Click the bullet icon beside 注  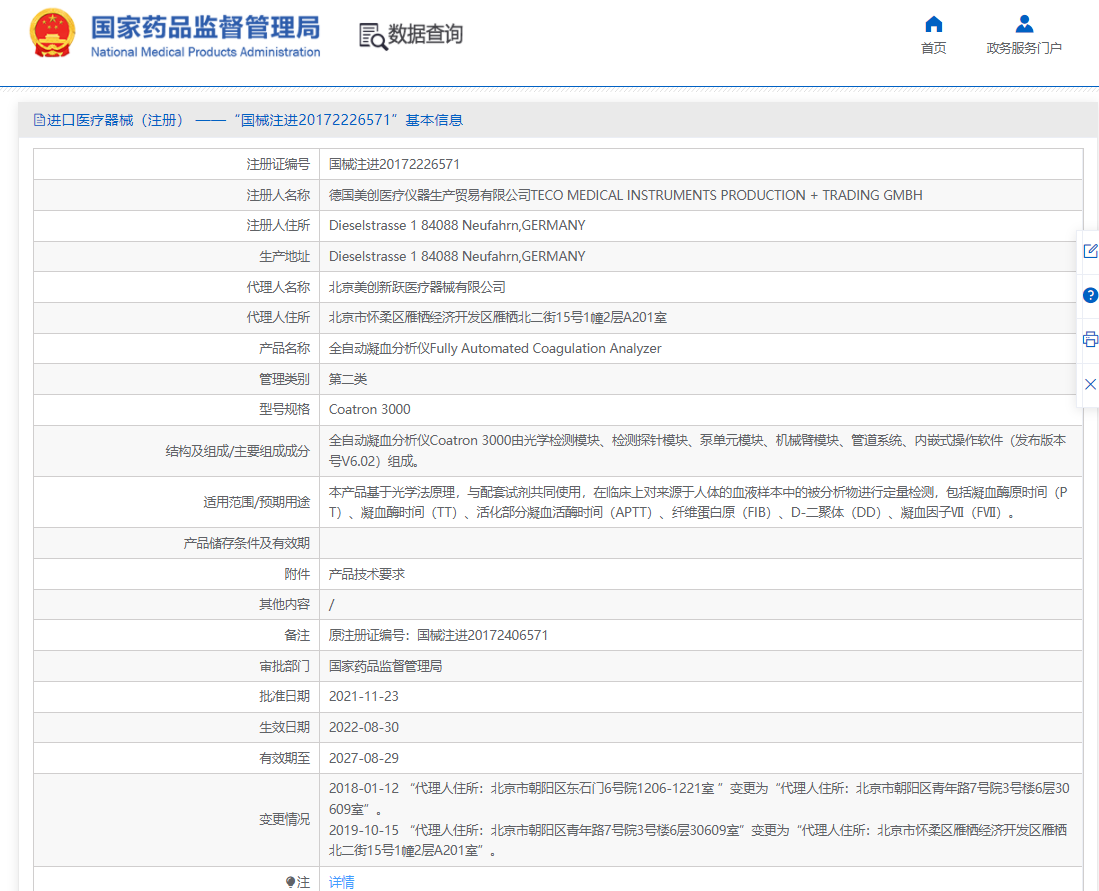[290, 882]
